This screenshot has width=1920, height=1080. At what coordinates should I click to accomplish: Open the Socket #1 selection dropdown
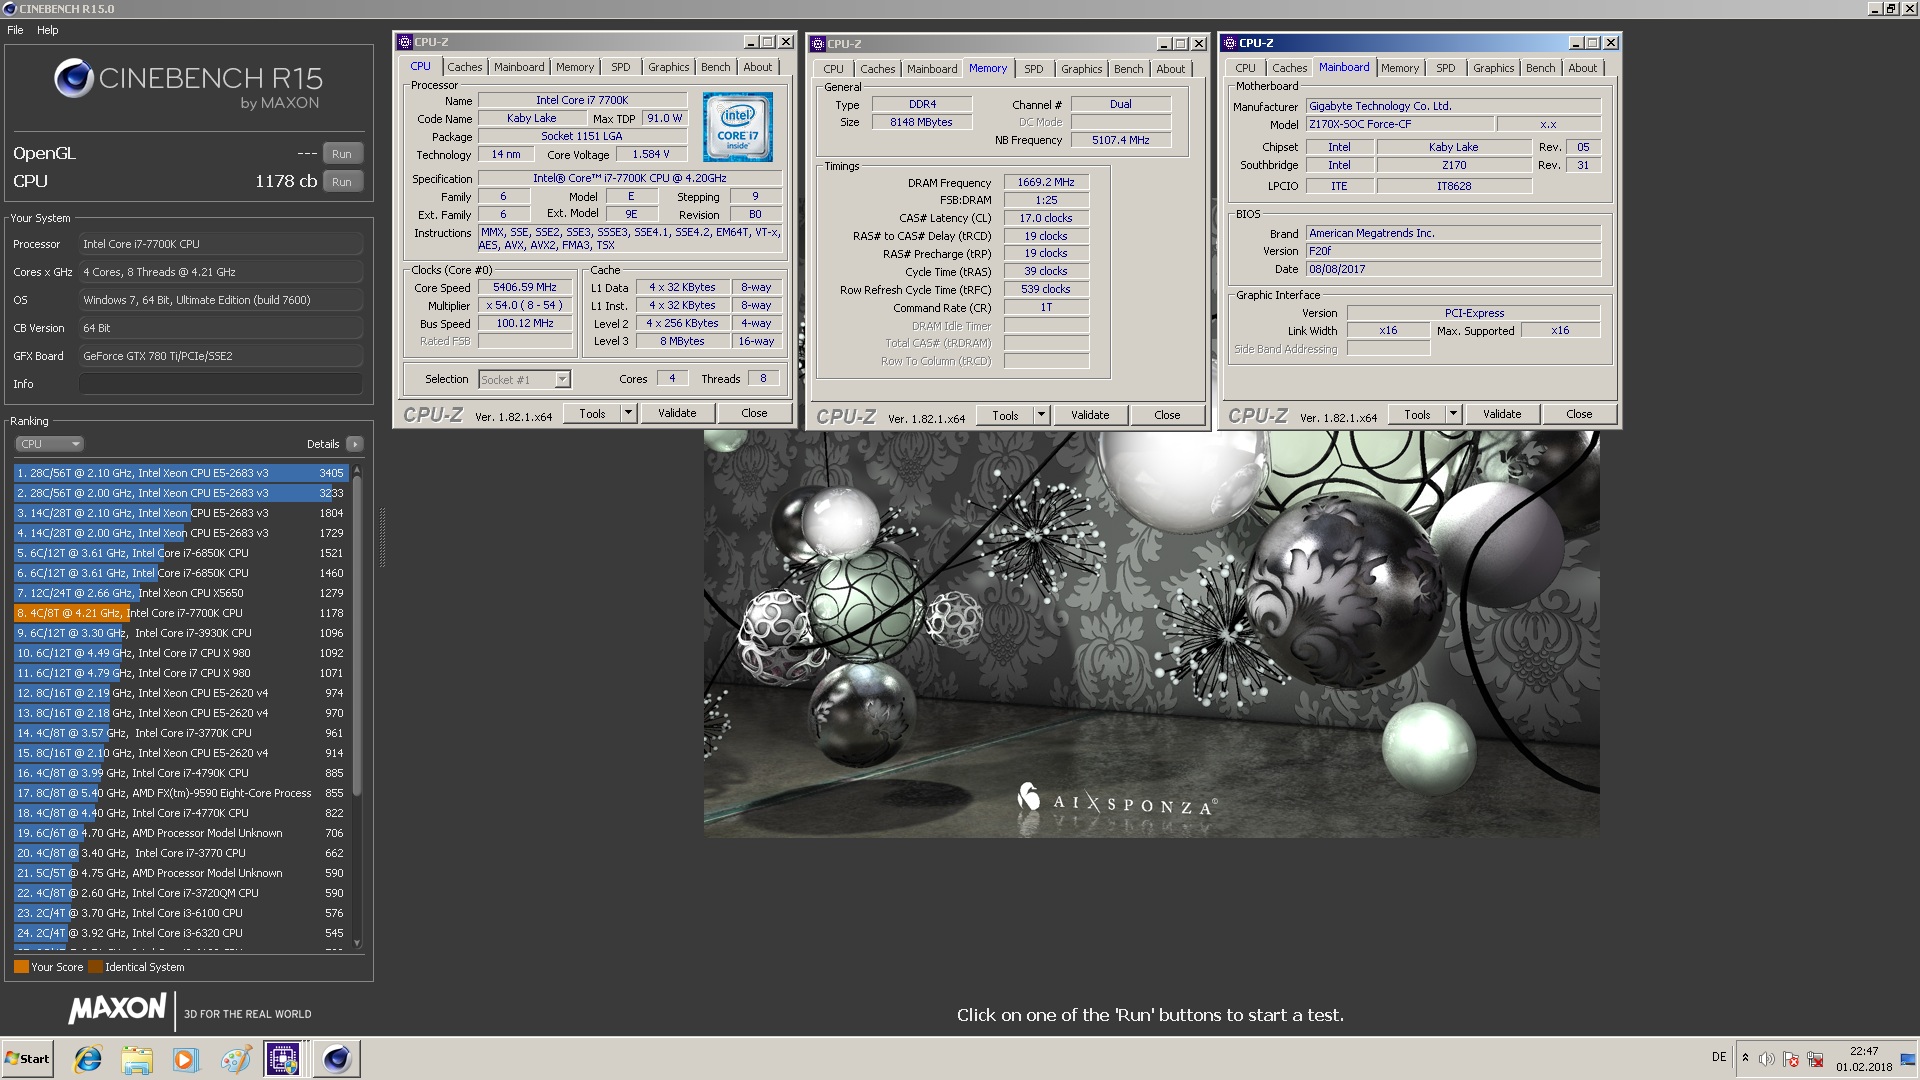pyautogui.click(x=524, y=379)
